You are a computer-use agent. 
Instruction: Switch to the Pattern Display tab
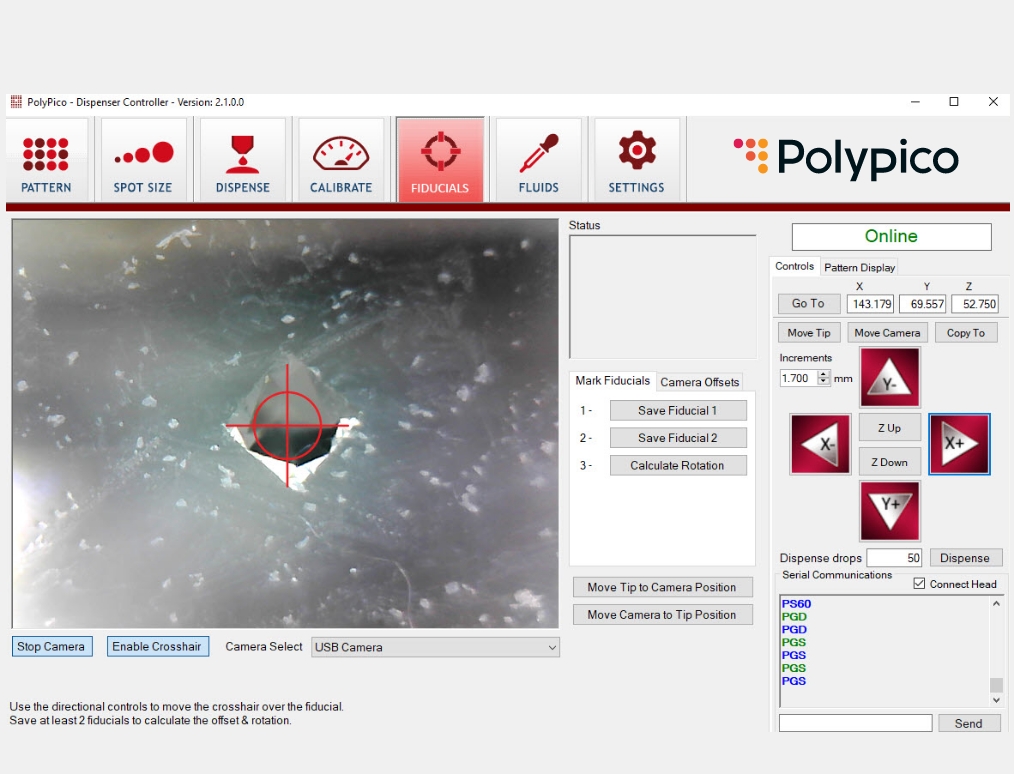pyautogui.click(x=859, y=268)
